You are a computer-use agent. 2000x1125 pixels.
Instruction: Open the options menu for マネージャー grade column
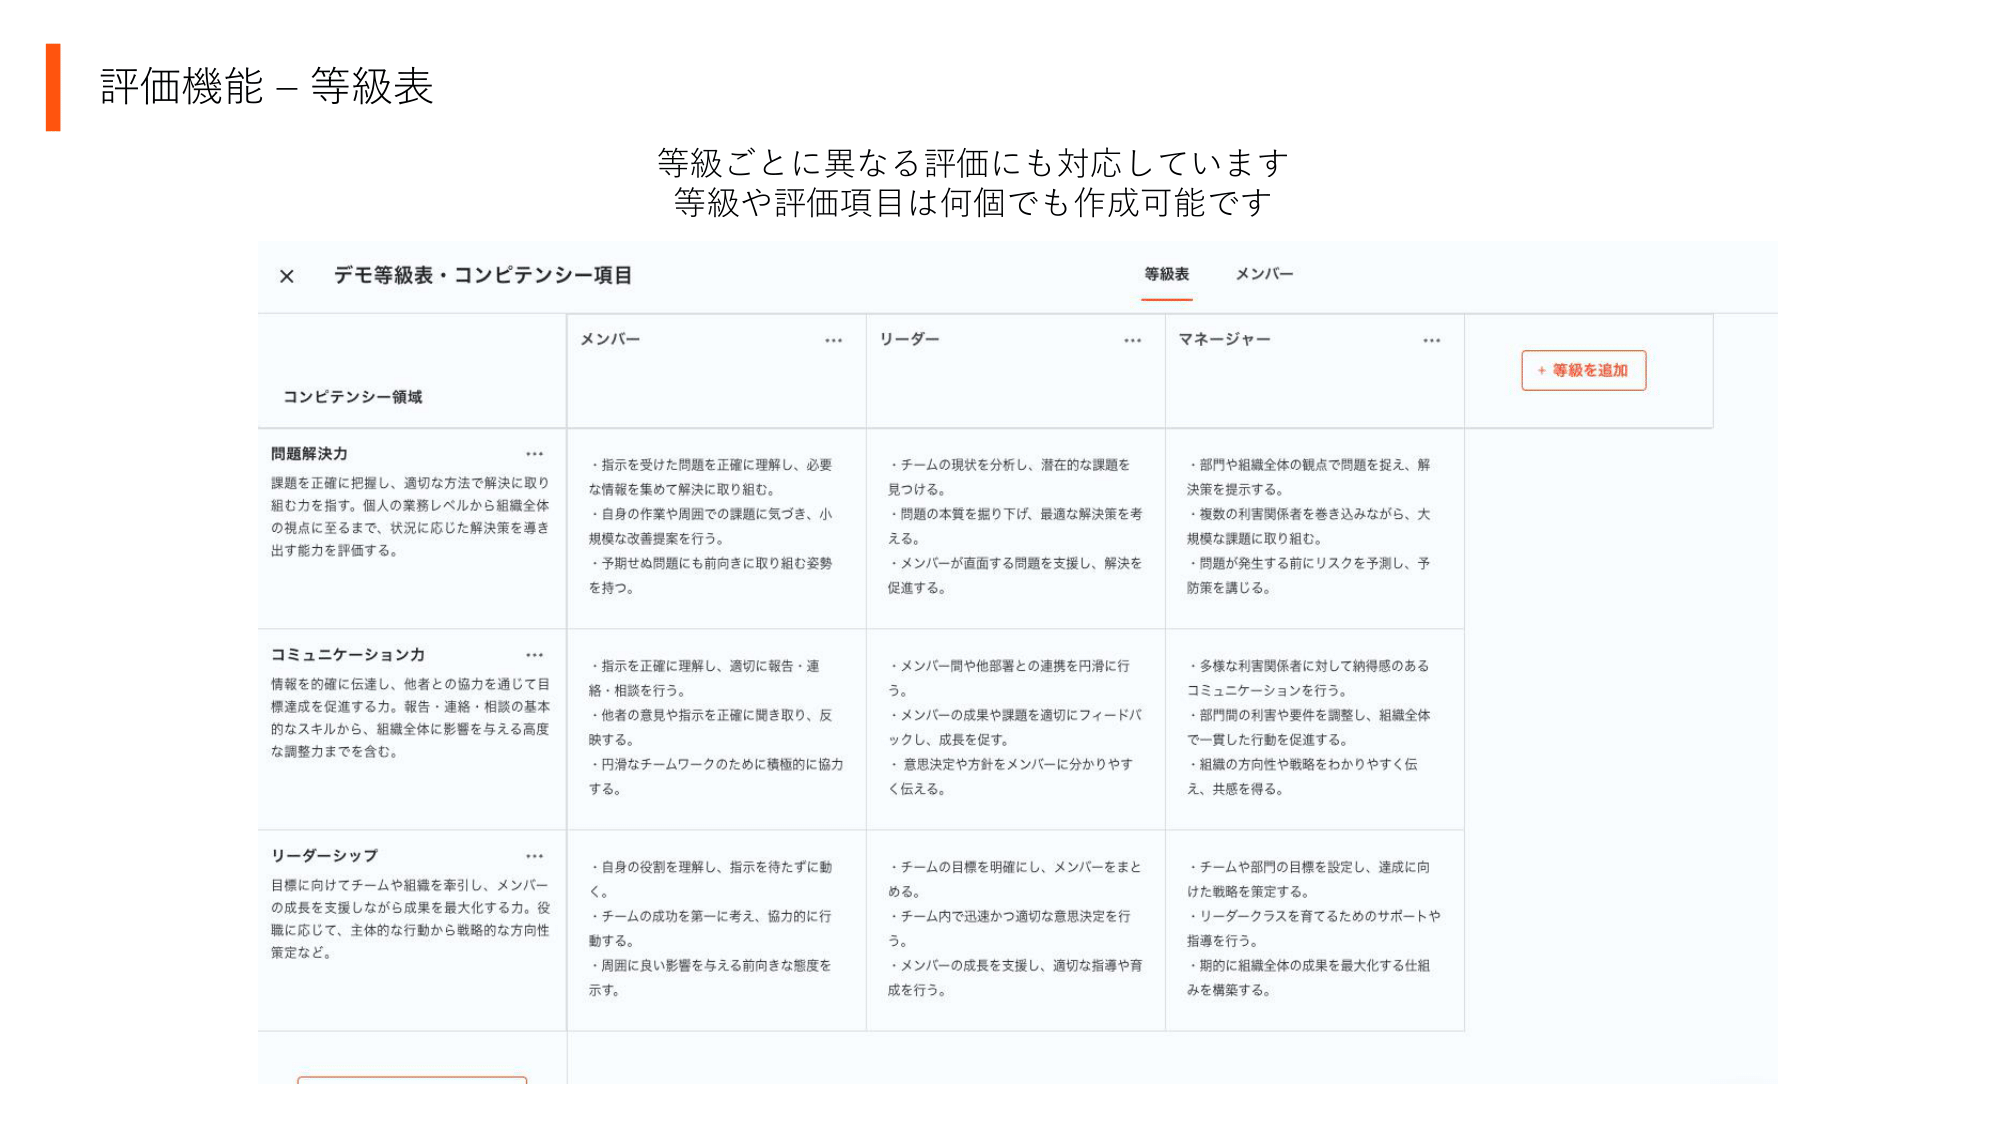click(x=1432, y=340)
